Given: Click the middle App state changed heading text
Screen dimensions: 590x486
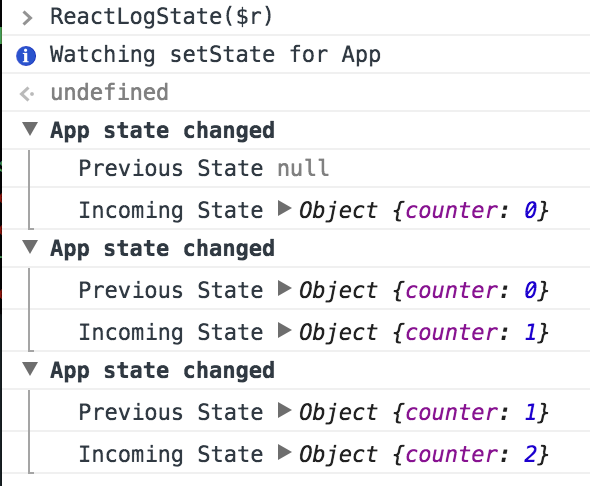Looking at the screenshot, I should pos(163,249).
